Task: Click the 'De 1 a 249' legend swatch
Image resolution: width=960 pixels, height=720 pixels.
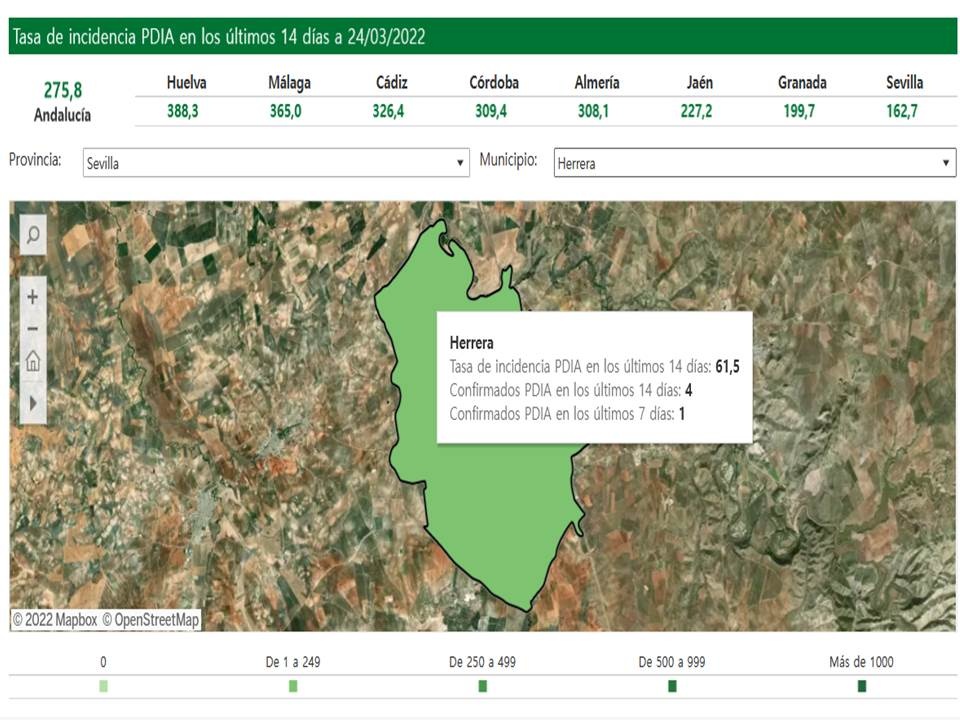Action: [293, 686]
